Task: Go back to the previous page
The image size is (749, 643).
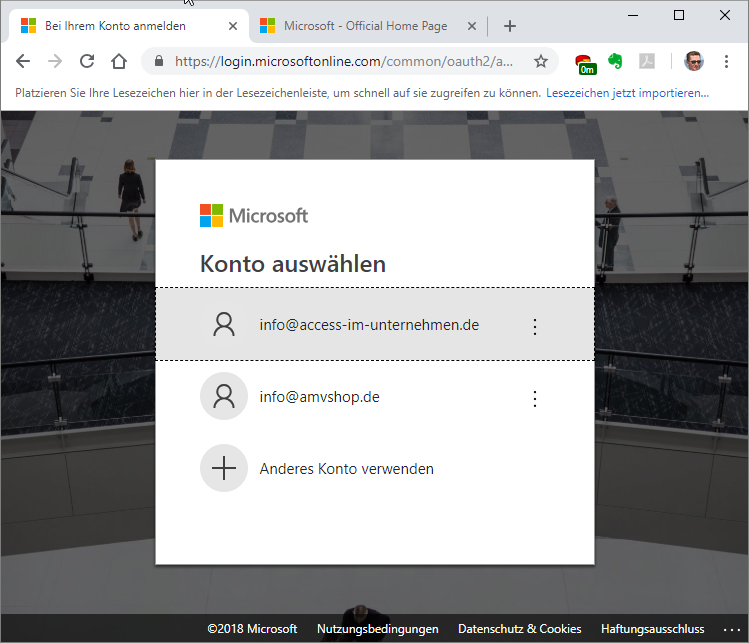Action: [23, 61]
